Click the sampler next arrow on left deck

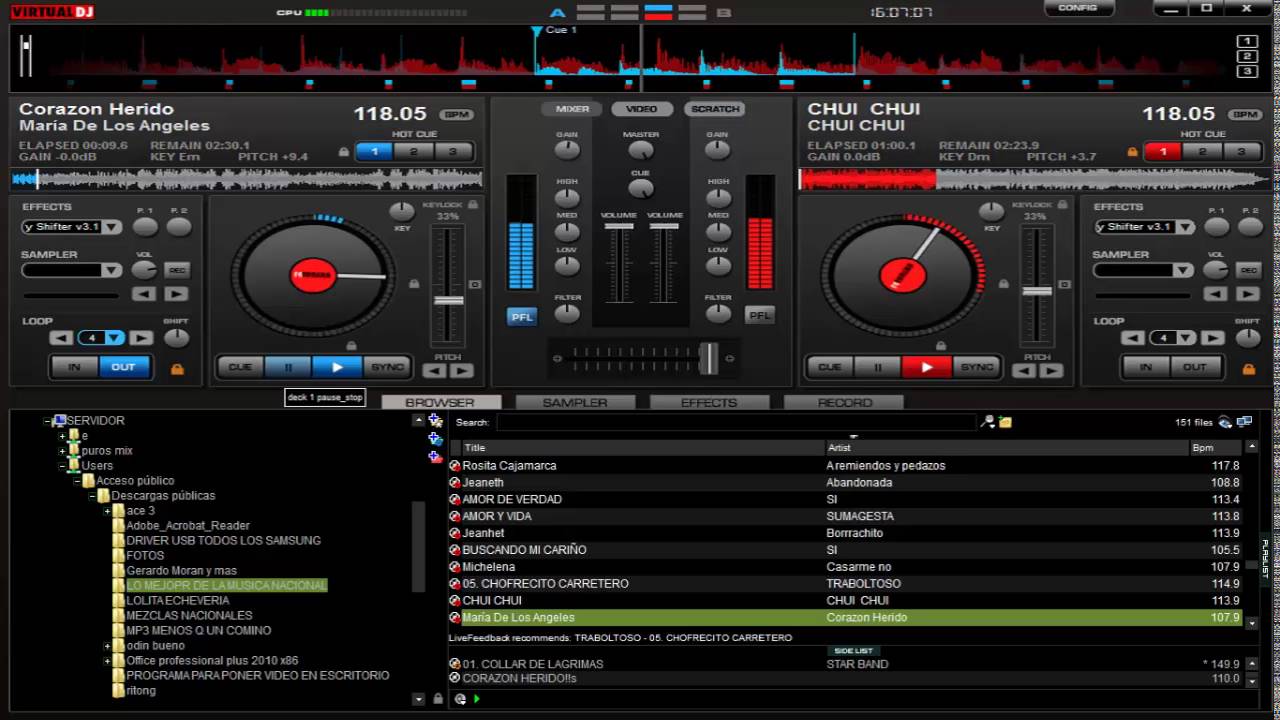click(x=176, y=293)
